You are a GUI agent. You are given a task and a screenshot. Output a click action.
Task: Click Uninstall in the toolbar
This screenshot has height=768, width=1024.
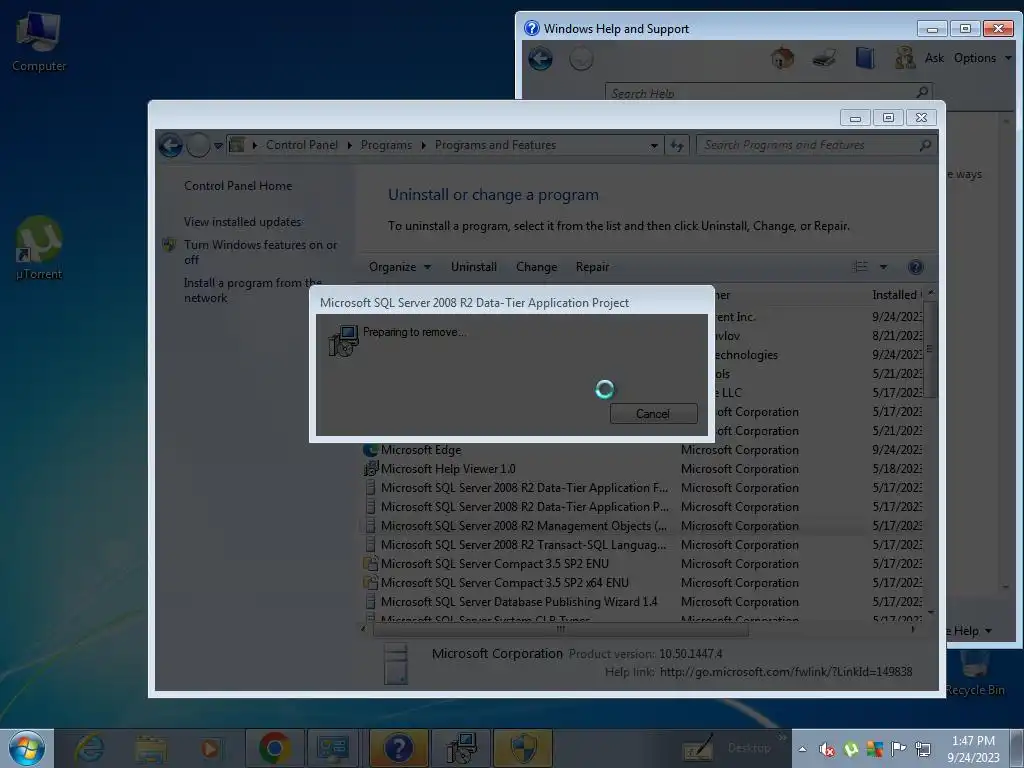[473, 266]
